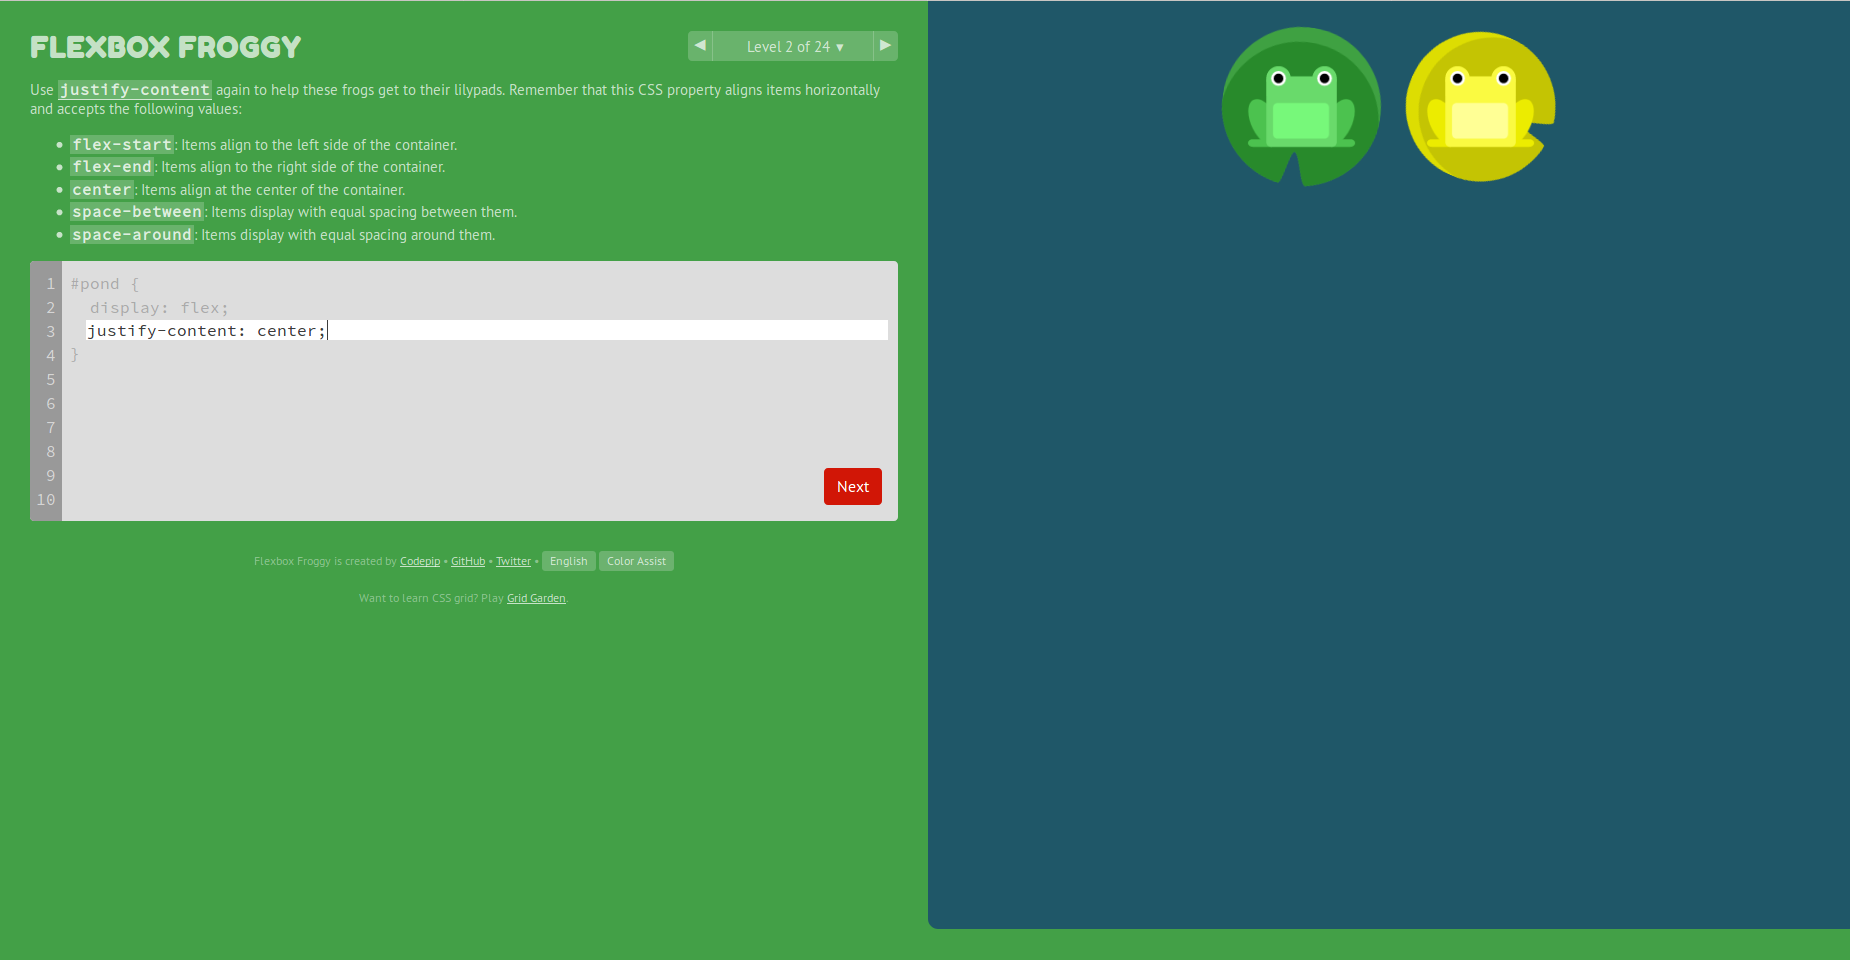The image size is (1850, 960).
Task: Open the Twitter link
Action: 514,562
